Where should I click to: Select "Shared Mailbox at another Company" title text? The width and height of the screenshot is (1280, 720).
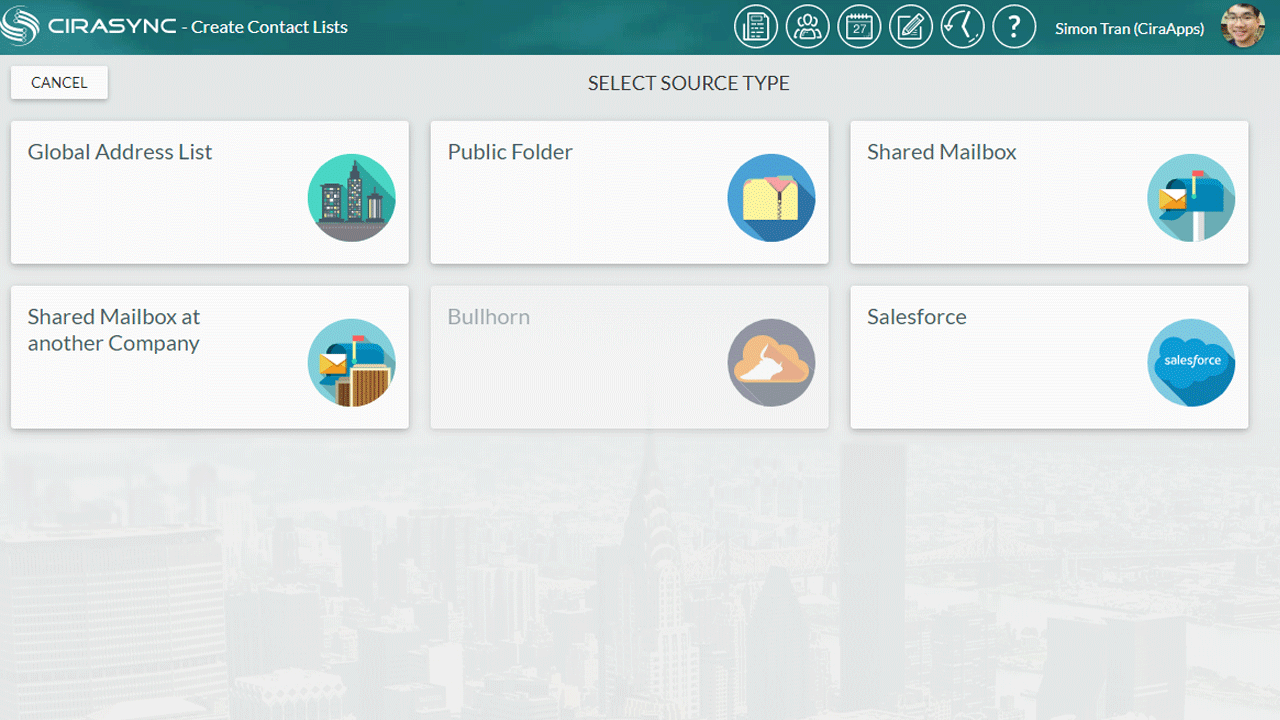114,330
